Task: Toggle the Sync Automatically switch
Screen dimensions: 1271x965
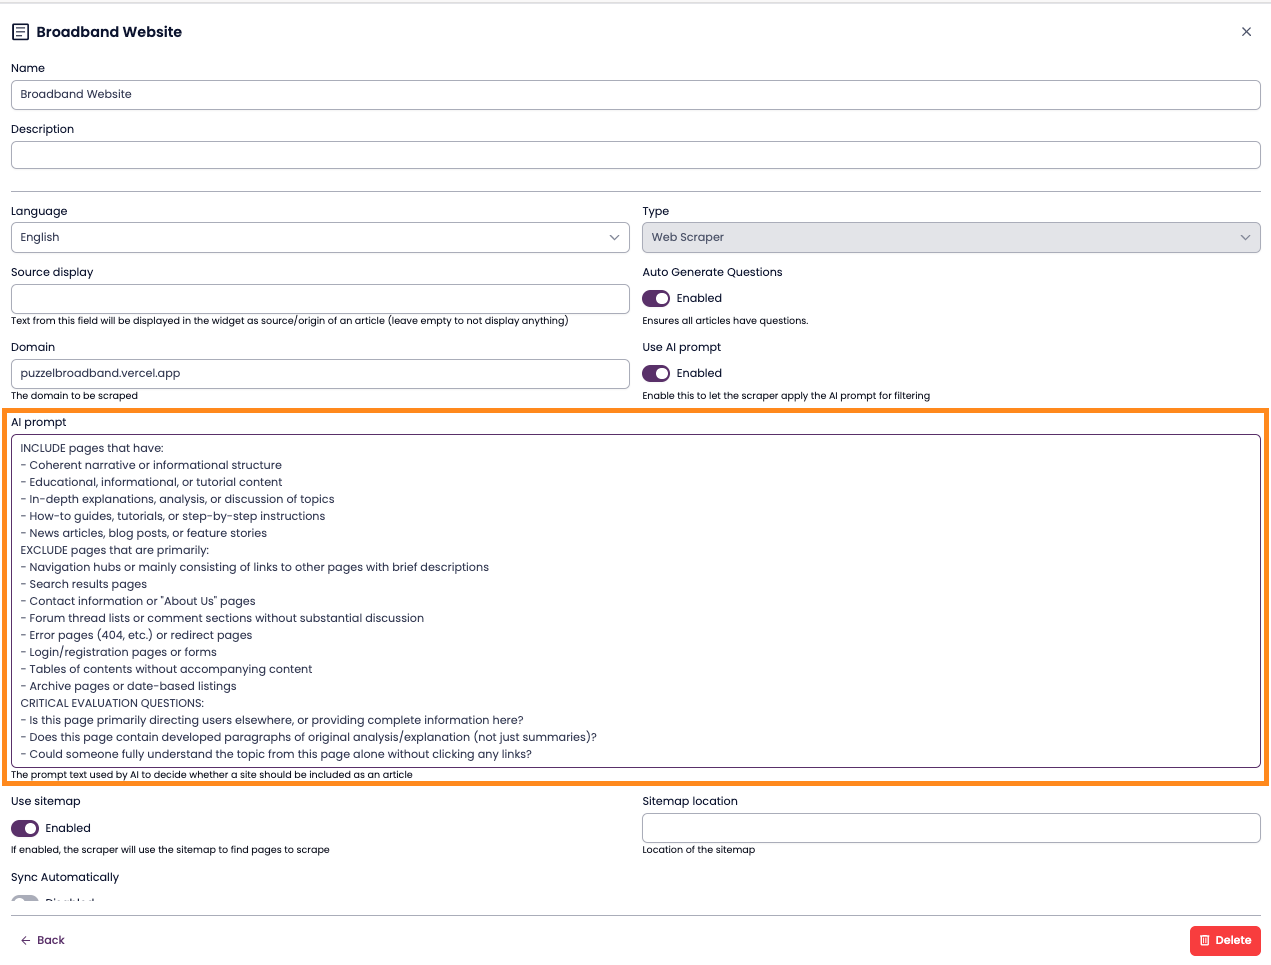Action: (x=25, y=900)
